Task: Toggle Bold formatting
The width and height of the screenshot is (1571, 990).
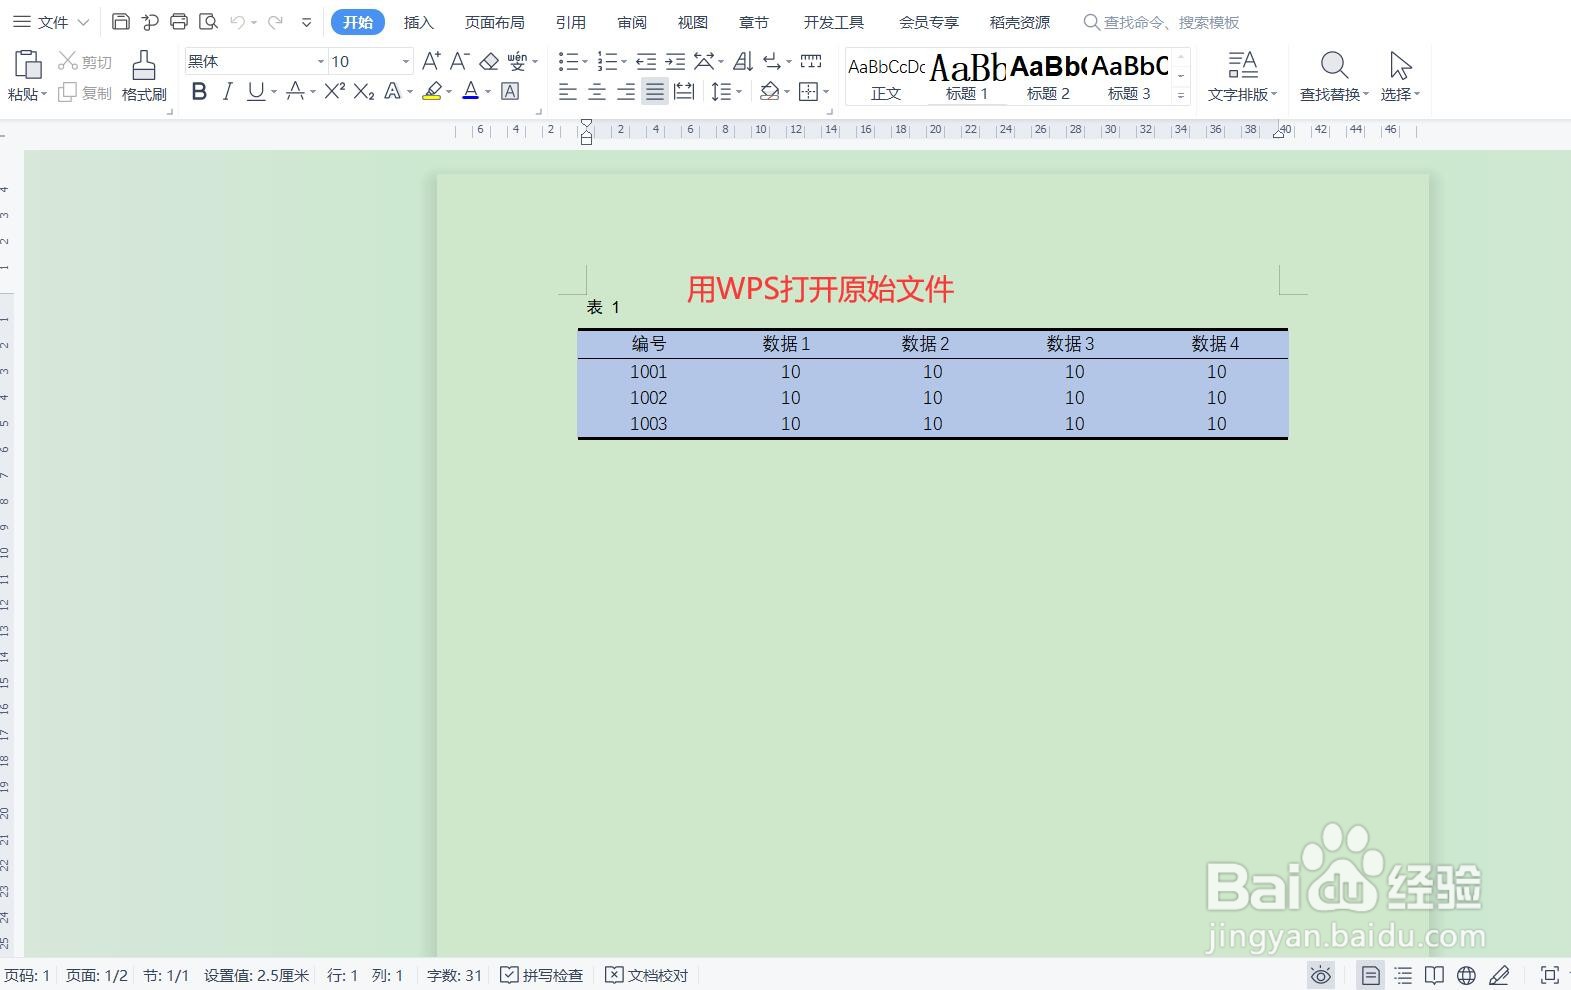Action: click(x=199, y=92)
